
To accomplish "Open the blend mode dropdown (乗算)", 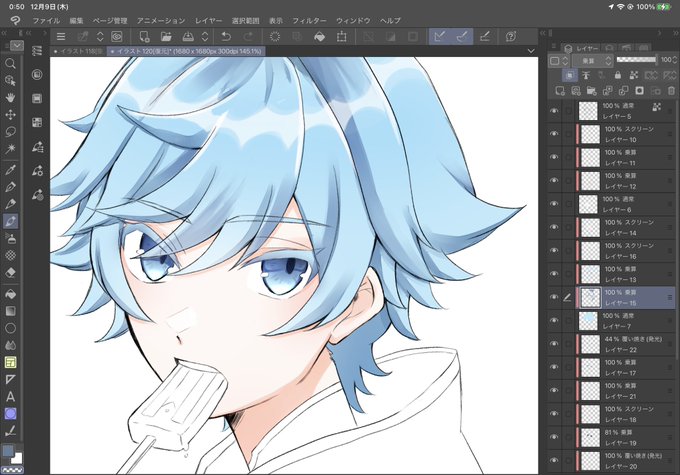I will [x=592, y=61].
